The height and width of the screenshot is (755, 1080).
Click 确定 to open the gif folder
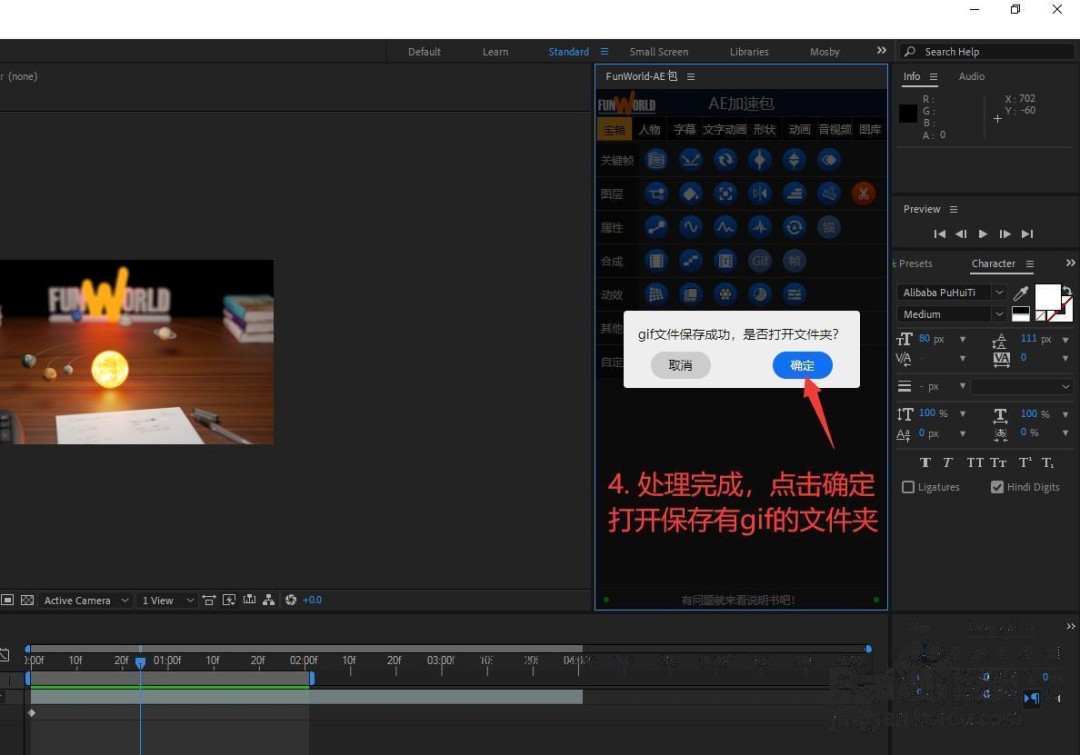click(802, 365)
